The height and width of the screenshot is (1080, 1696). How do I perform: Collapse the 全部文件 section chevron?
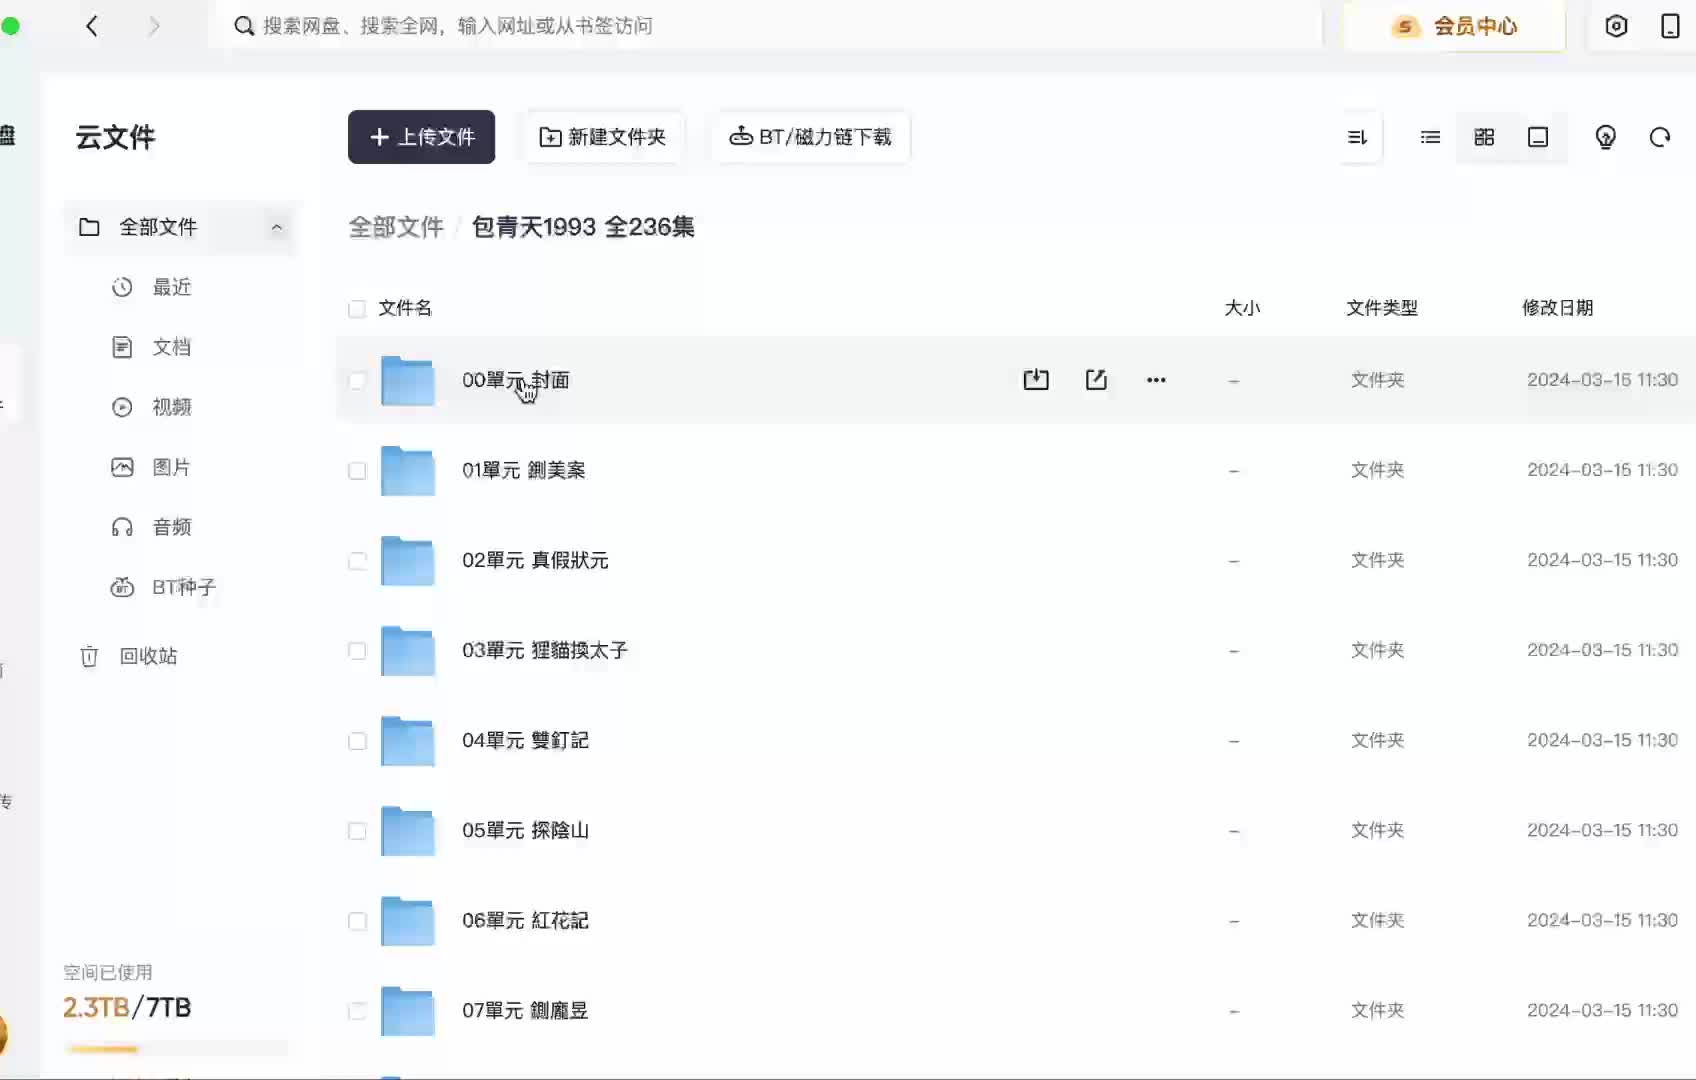click(277, 227)
